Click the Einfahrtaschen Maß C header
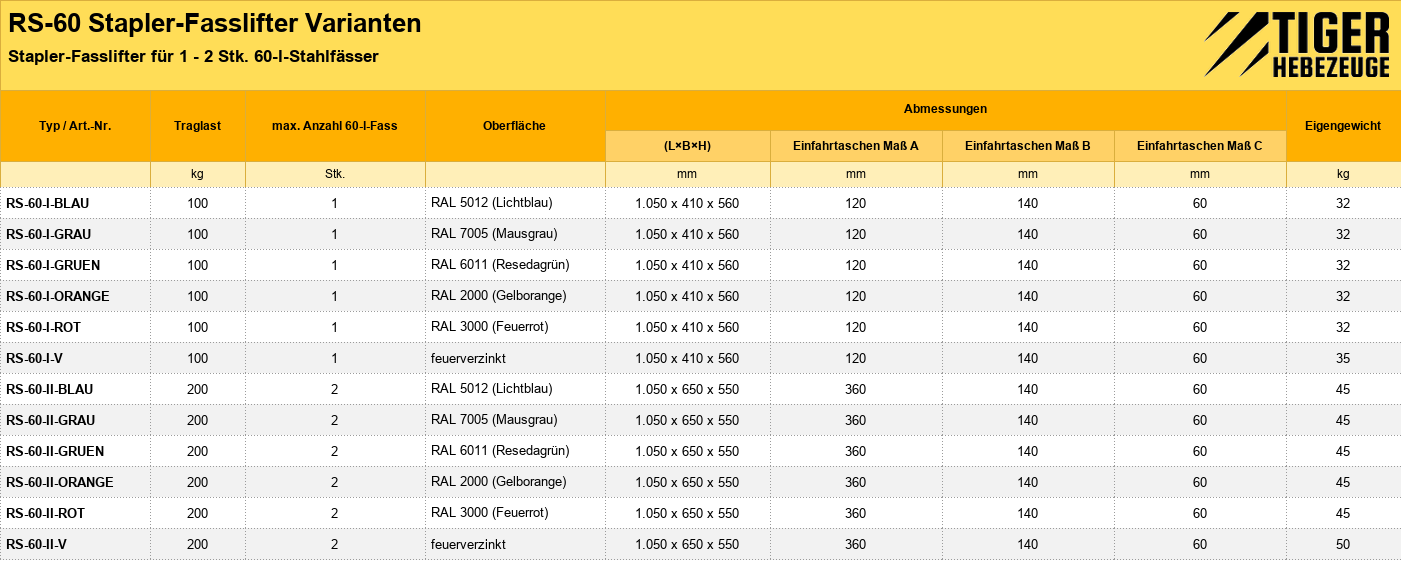Viewport: 1401px width, 567px height. tap(1200, 146)
